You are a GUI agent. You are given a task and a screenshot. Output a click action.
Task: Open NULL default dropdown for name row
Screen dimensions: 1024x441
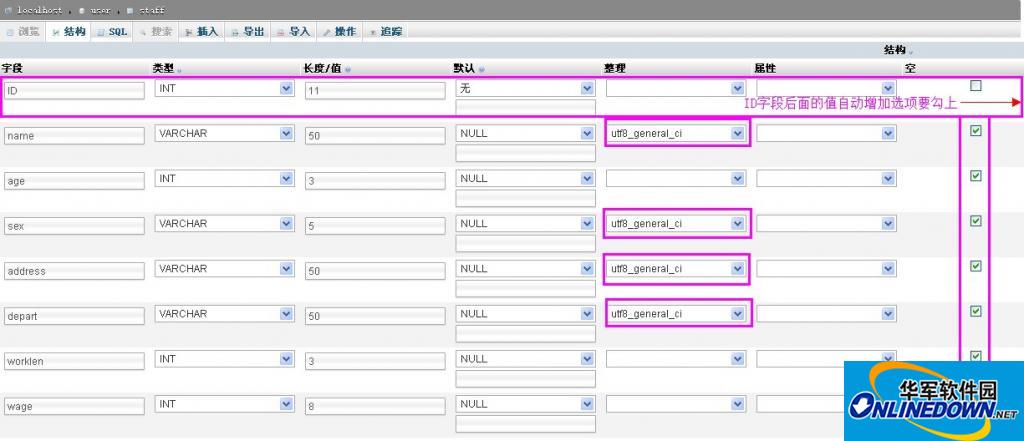point(525,133)
